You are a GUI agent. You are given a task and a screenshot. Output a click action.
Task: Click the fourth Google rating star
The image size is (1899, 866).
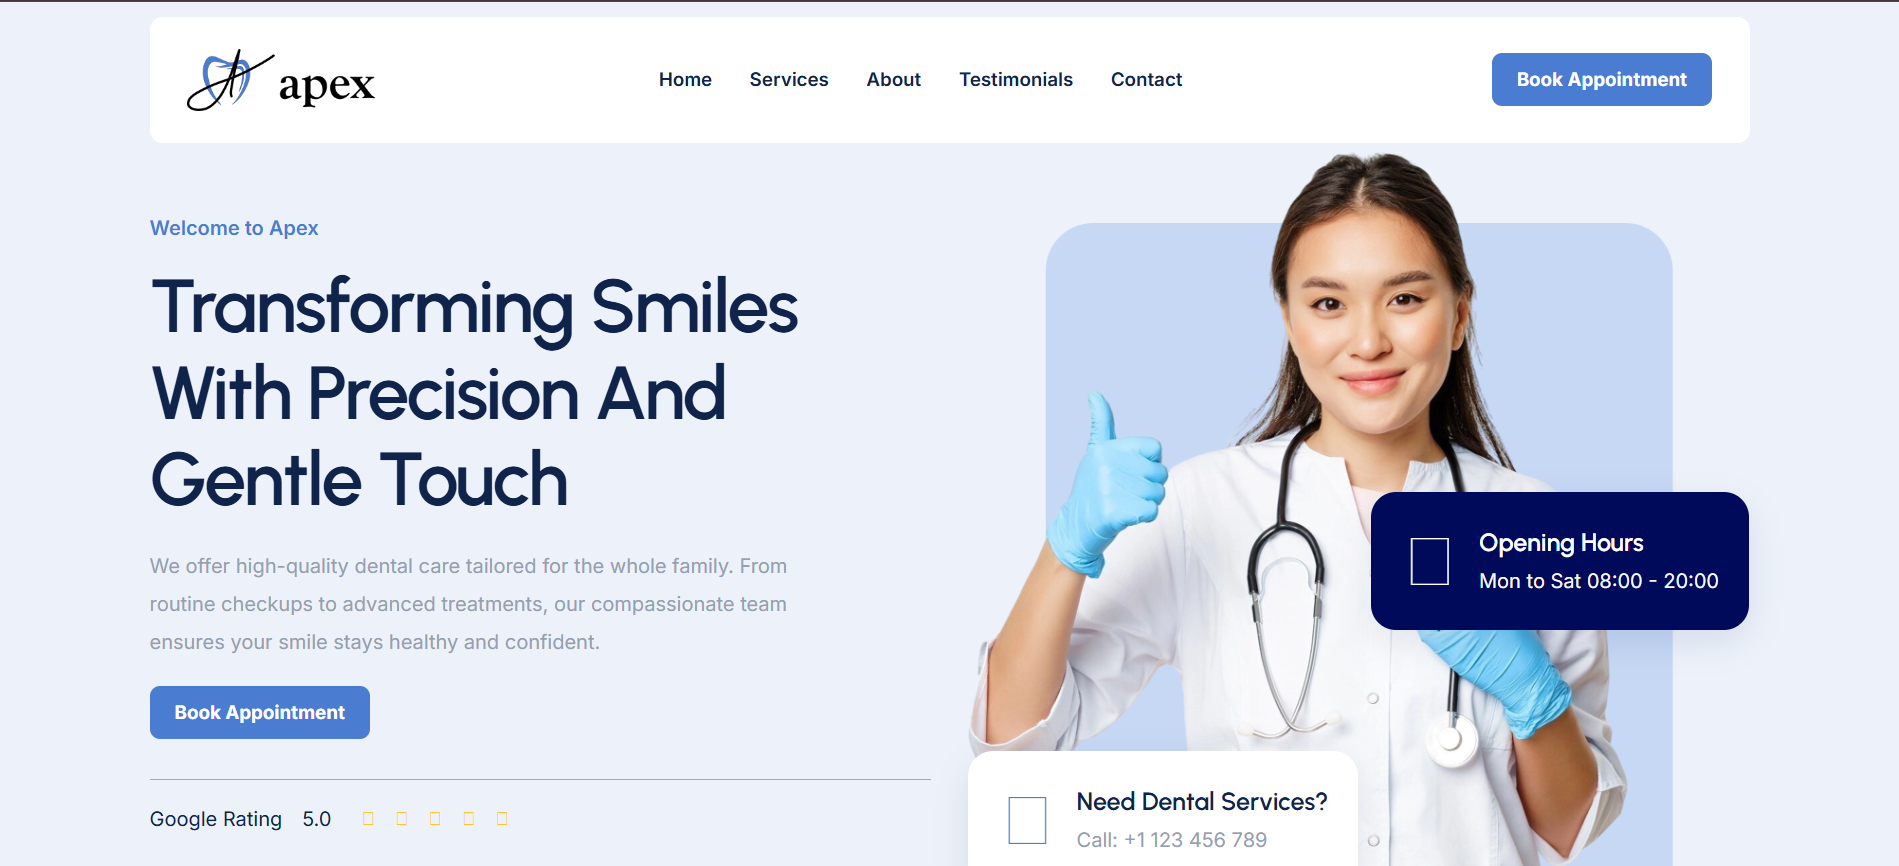pos(468,819)
